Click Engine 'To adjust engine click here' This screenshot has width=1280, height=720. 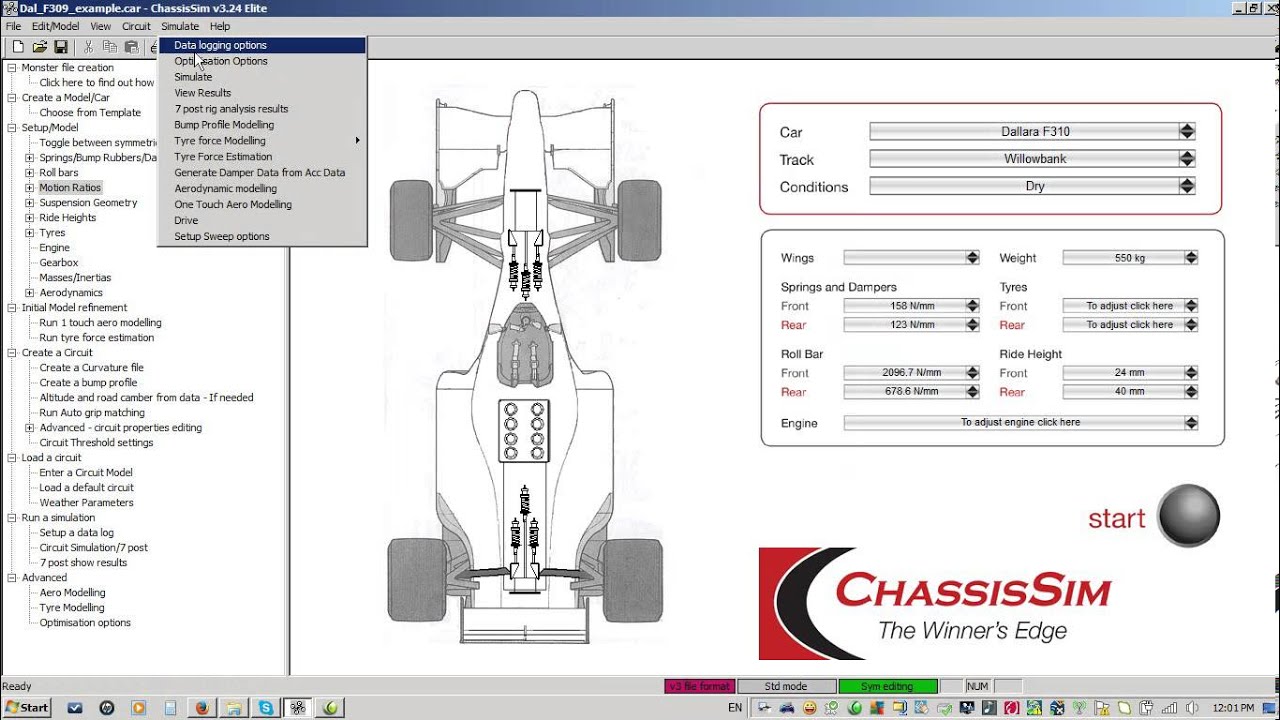(1020, 423)
